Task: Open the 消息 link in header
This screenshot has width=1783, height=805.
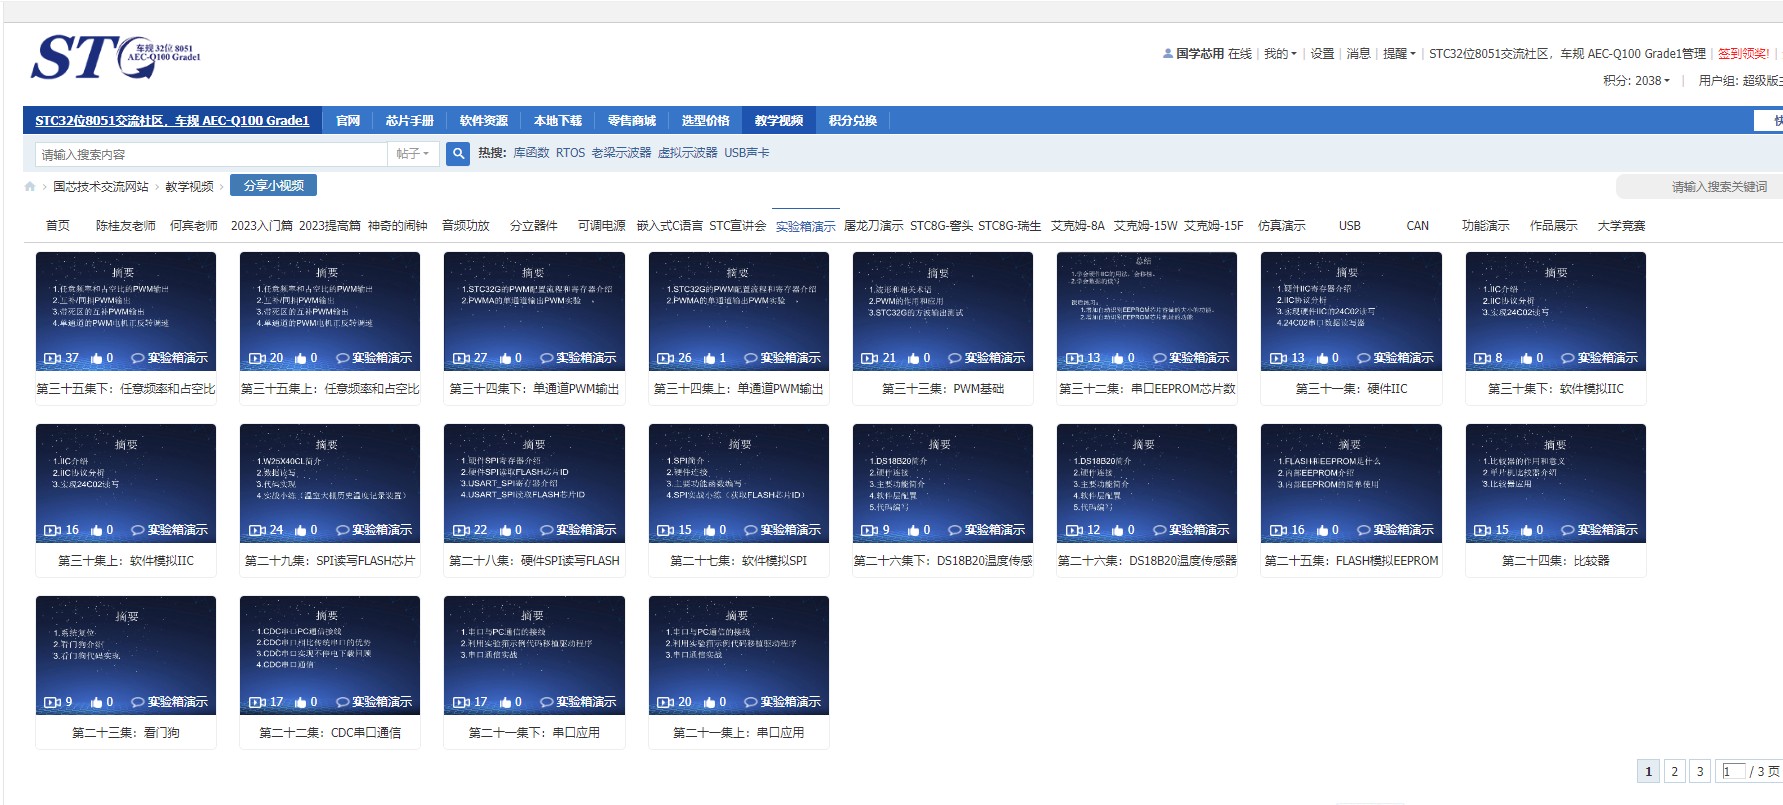Action: pyautogui.click(x=1359, y=54)
